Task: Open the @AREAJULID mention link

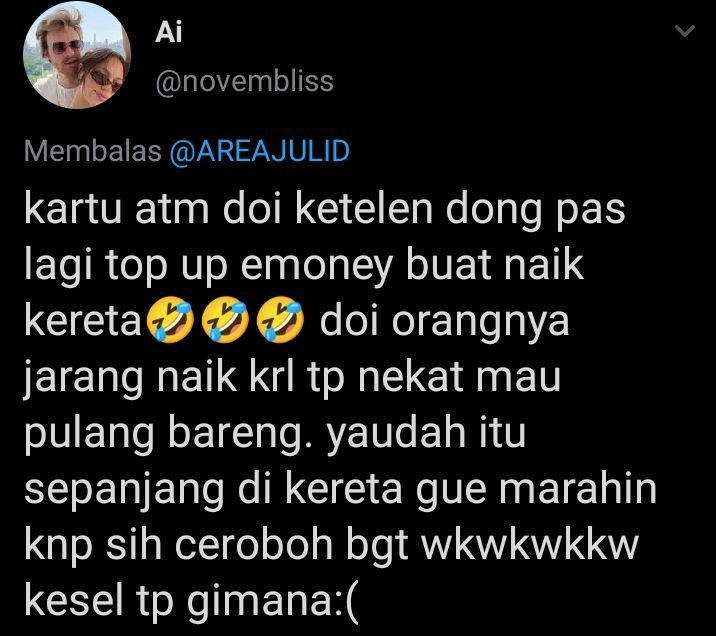Action: [x=259, y=151]
